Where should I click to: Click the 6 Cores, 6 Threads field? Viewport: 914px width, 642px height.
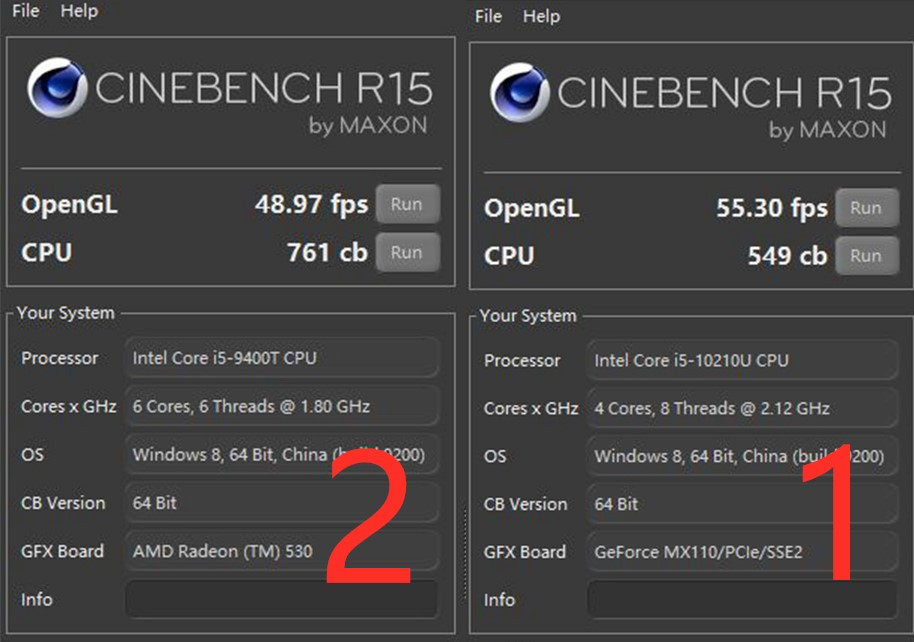[281, 406]
